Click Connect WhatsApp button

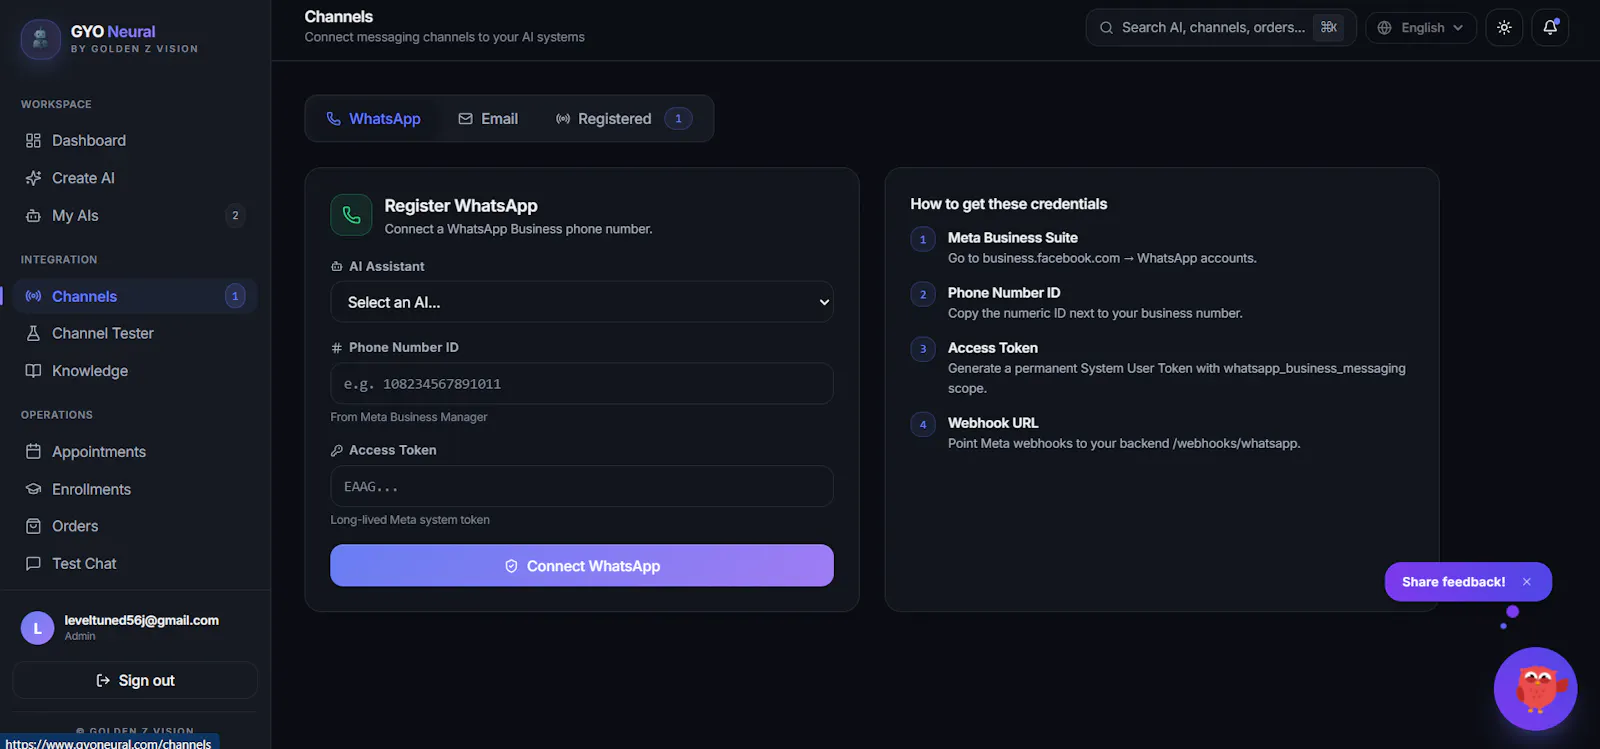(x=582, y=566)
